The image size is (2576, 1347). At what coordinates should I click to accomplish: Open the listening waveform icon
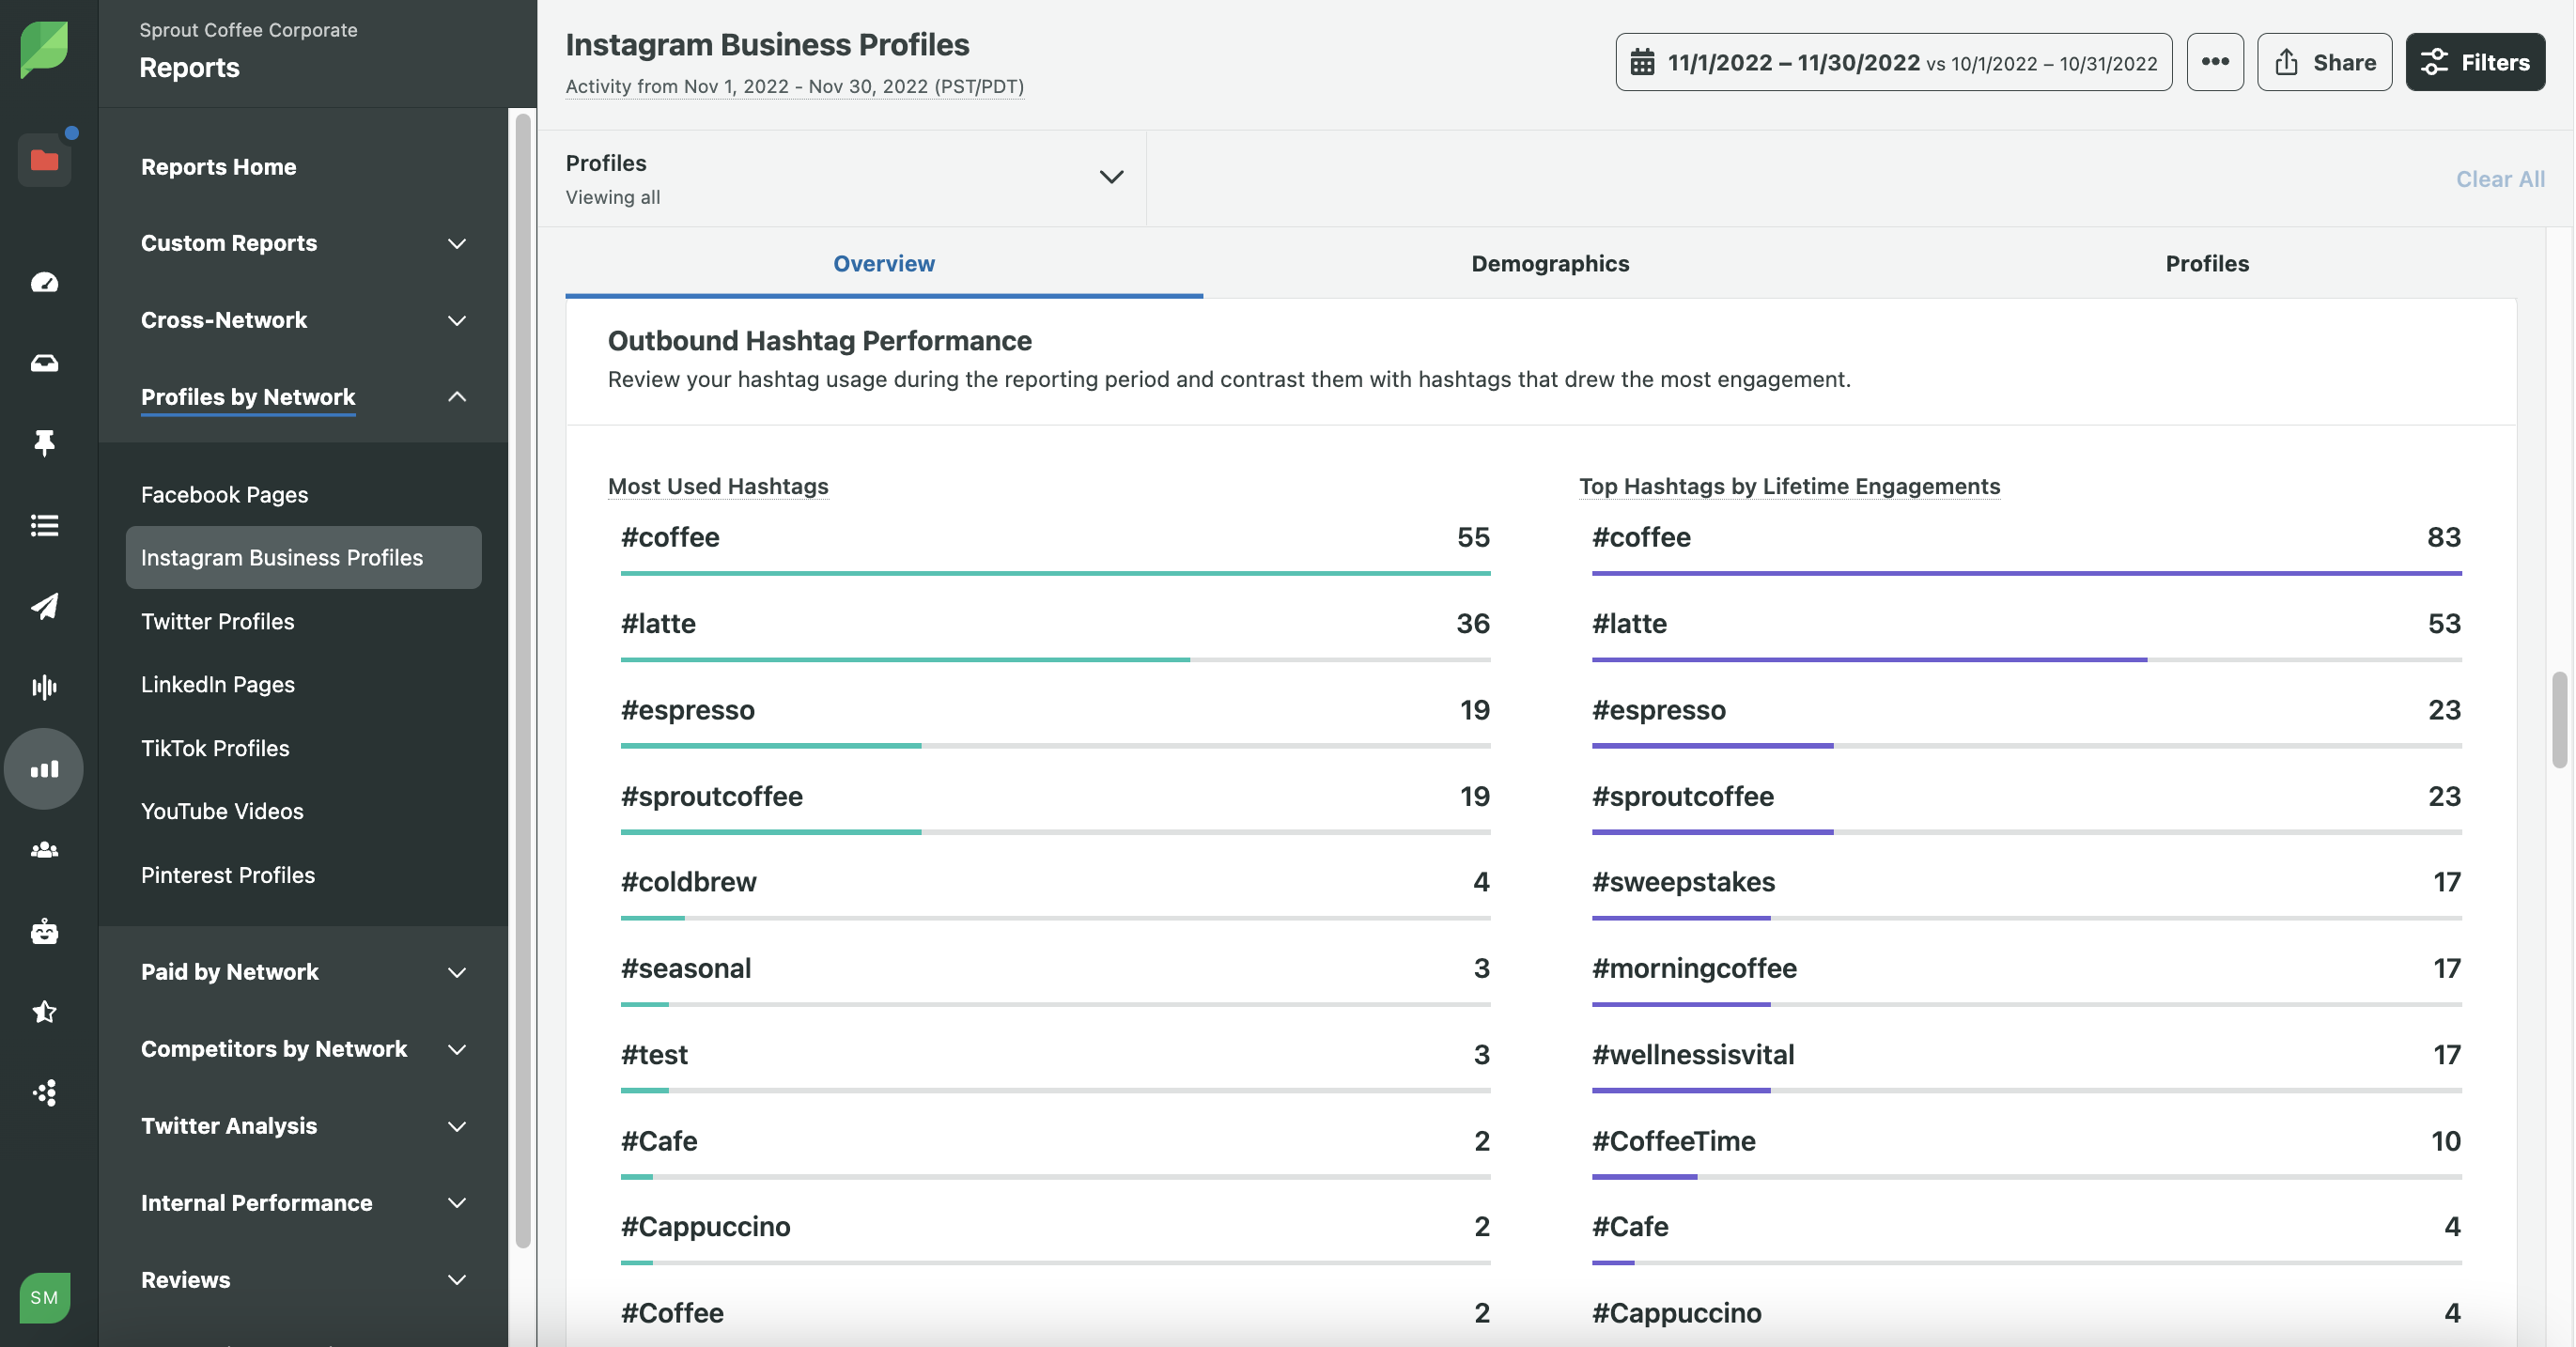[44, 687]
